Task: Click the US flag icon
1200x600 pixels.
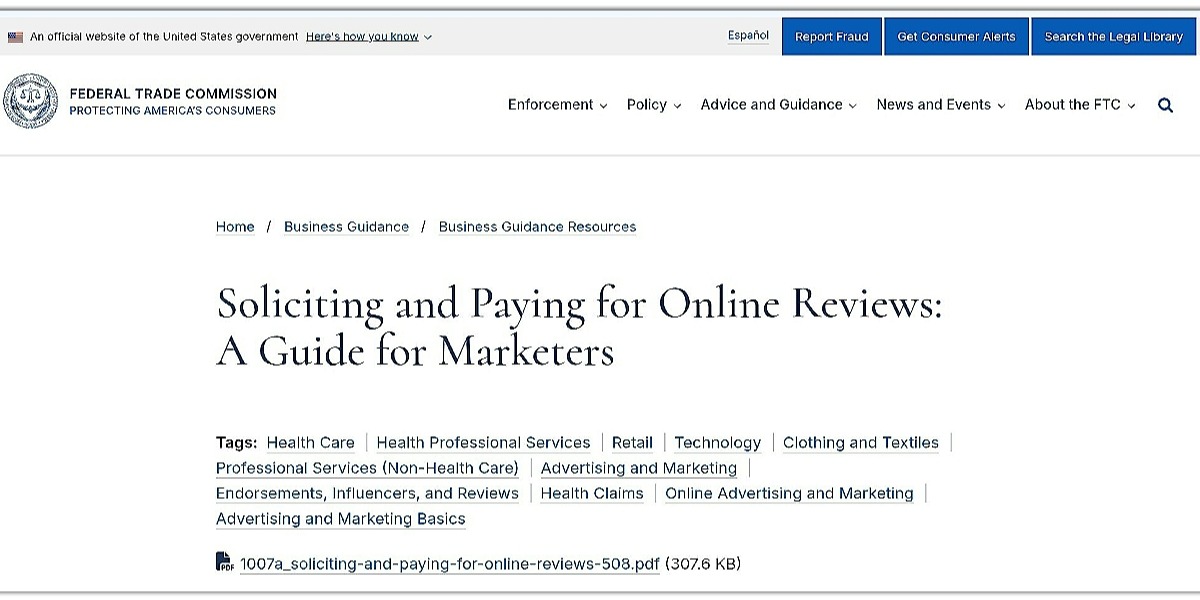Action: point(15,37)
